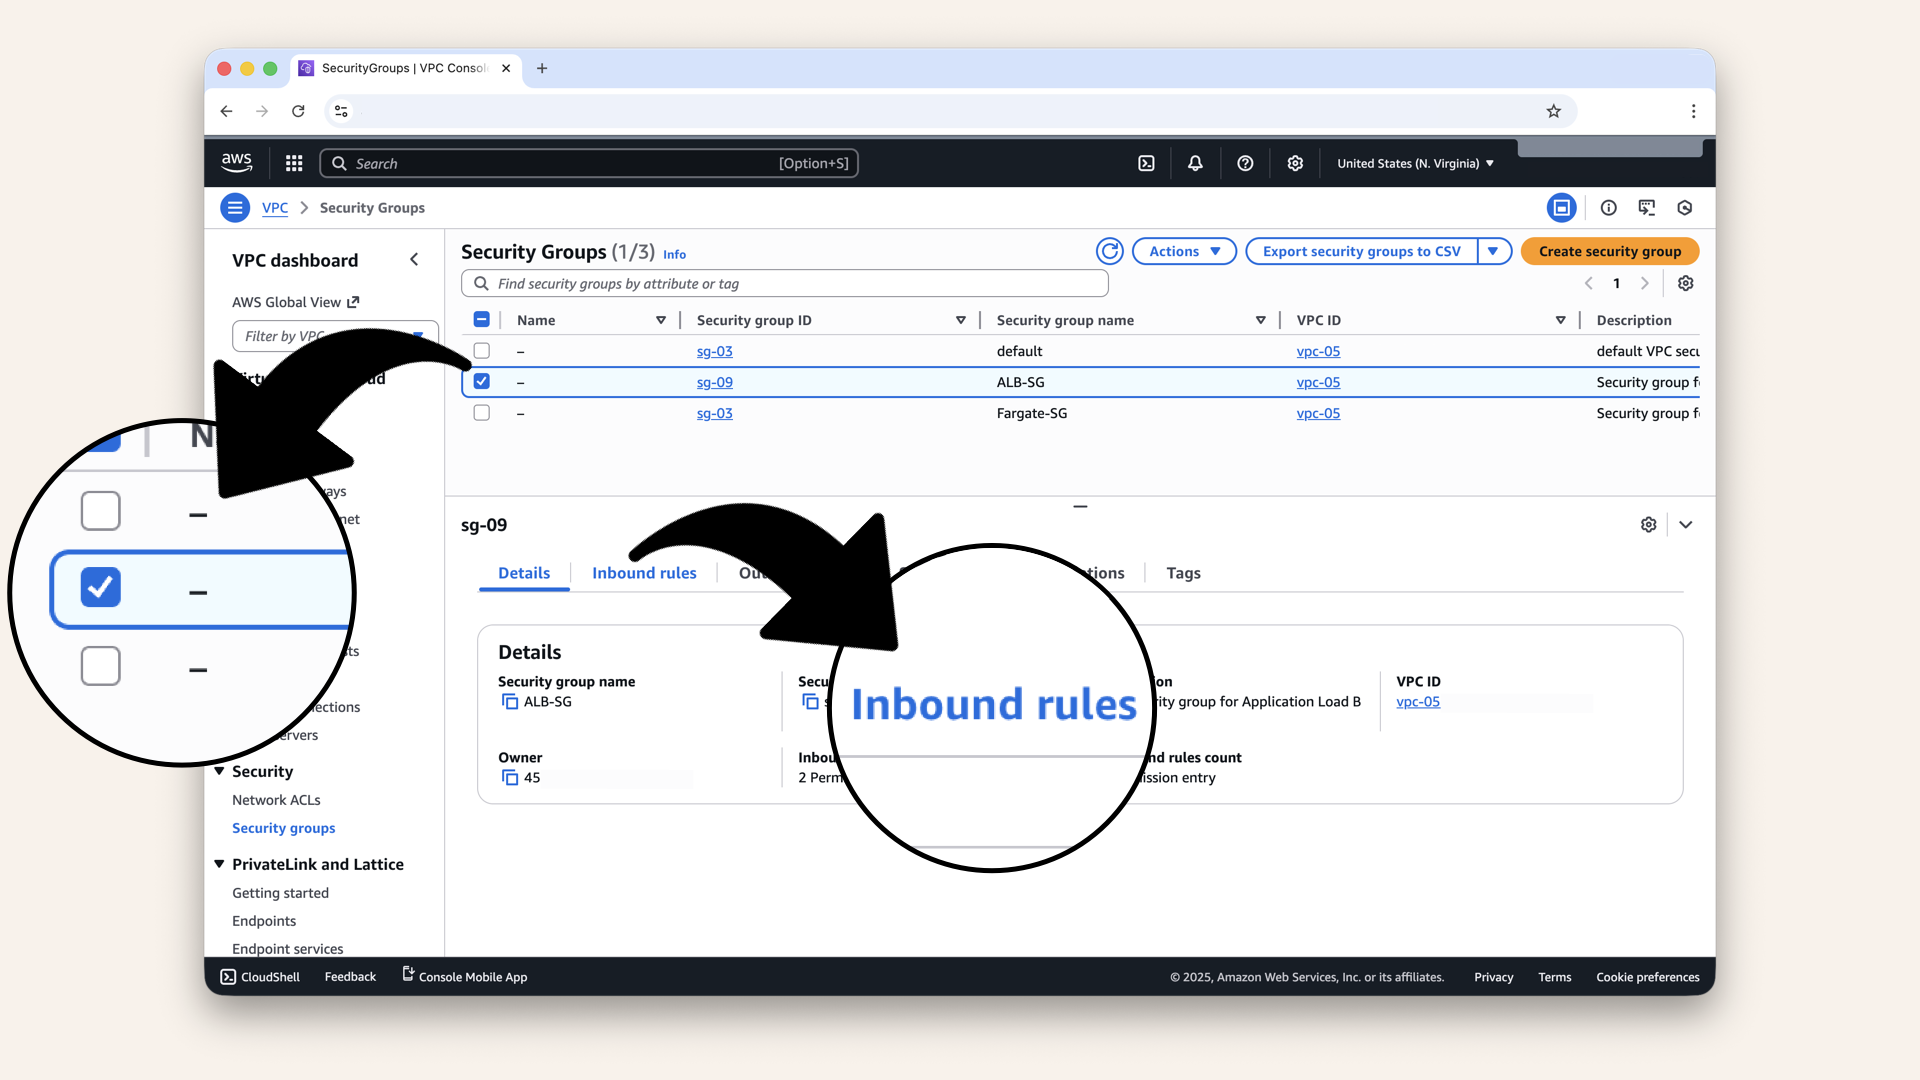Switch to the Inbound rules tab
The image size is (1920, 1080).
(644, 573)
